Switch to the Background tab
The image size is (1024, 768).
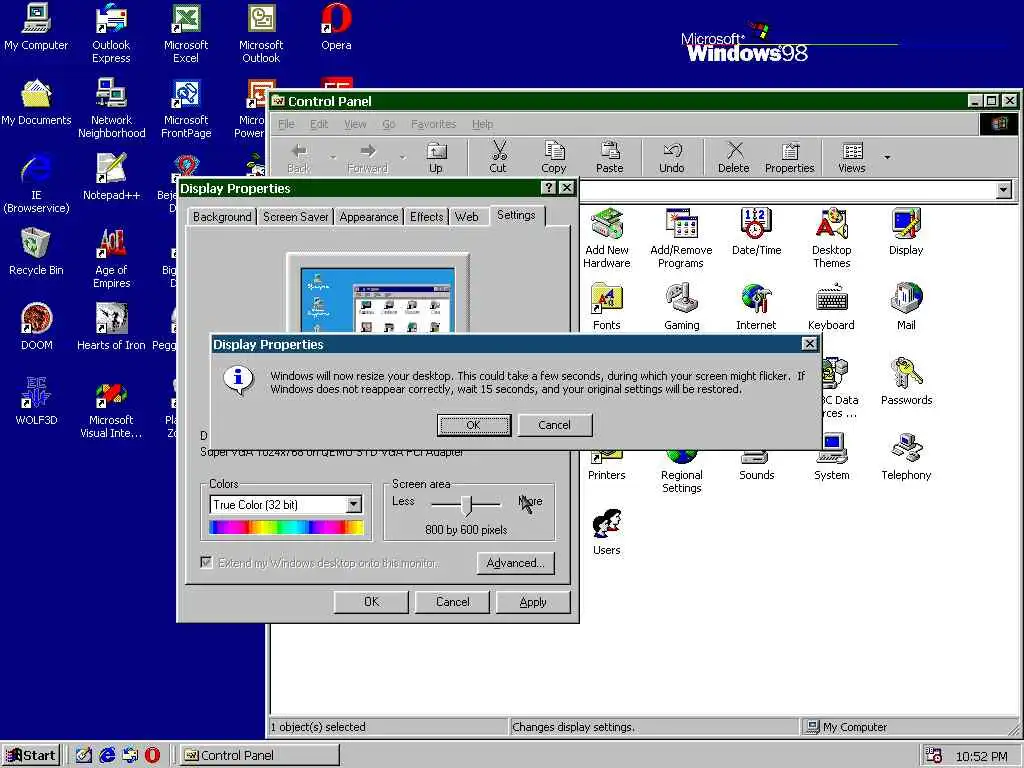pyautogui.click(x=222, y=217)
